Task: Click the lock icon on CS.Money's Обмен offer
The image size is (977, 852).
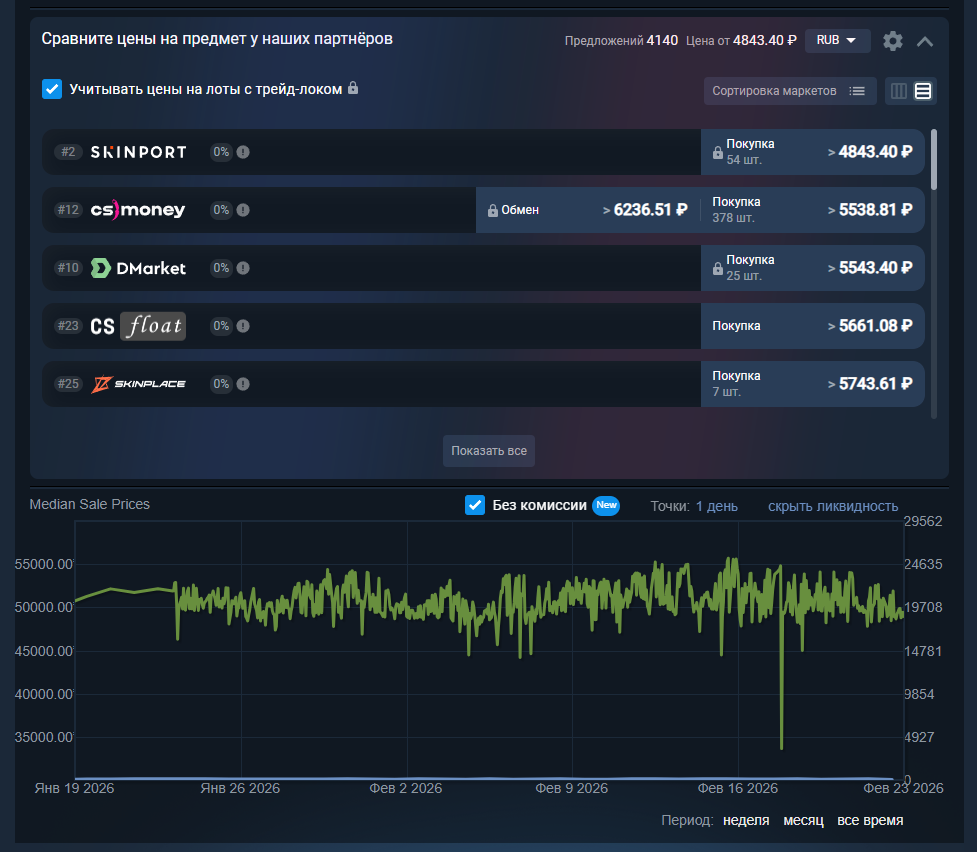Action: tap(492, 210)
